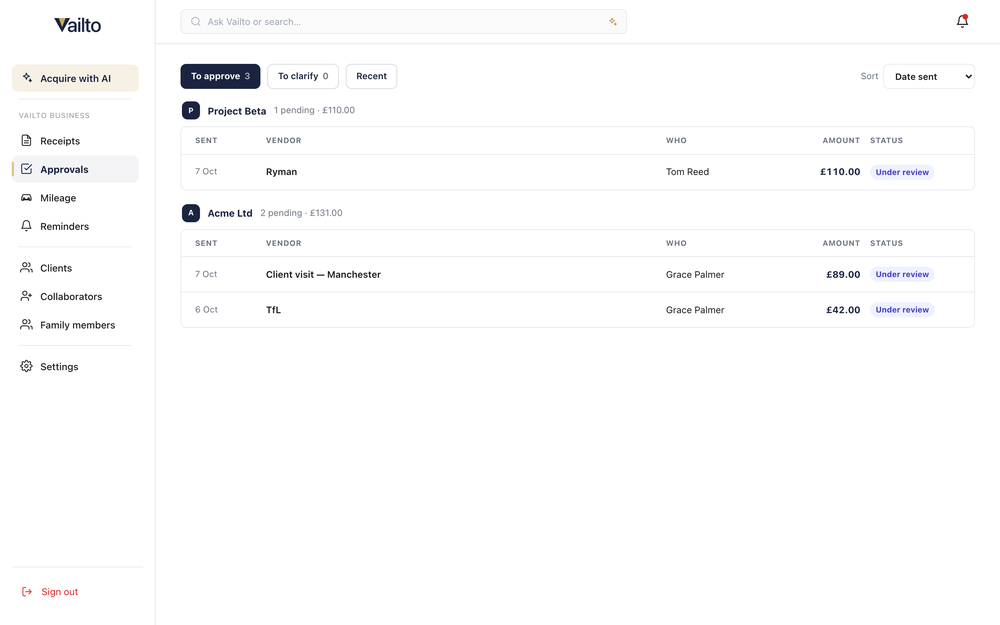Open the Acme Ltd group heading
Image resolution: width=1000 pixels, height=625 pixels.
230,213
